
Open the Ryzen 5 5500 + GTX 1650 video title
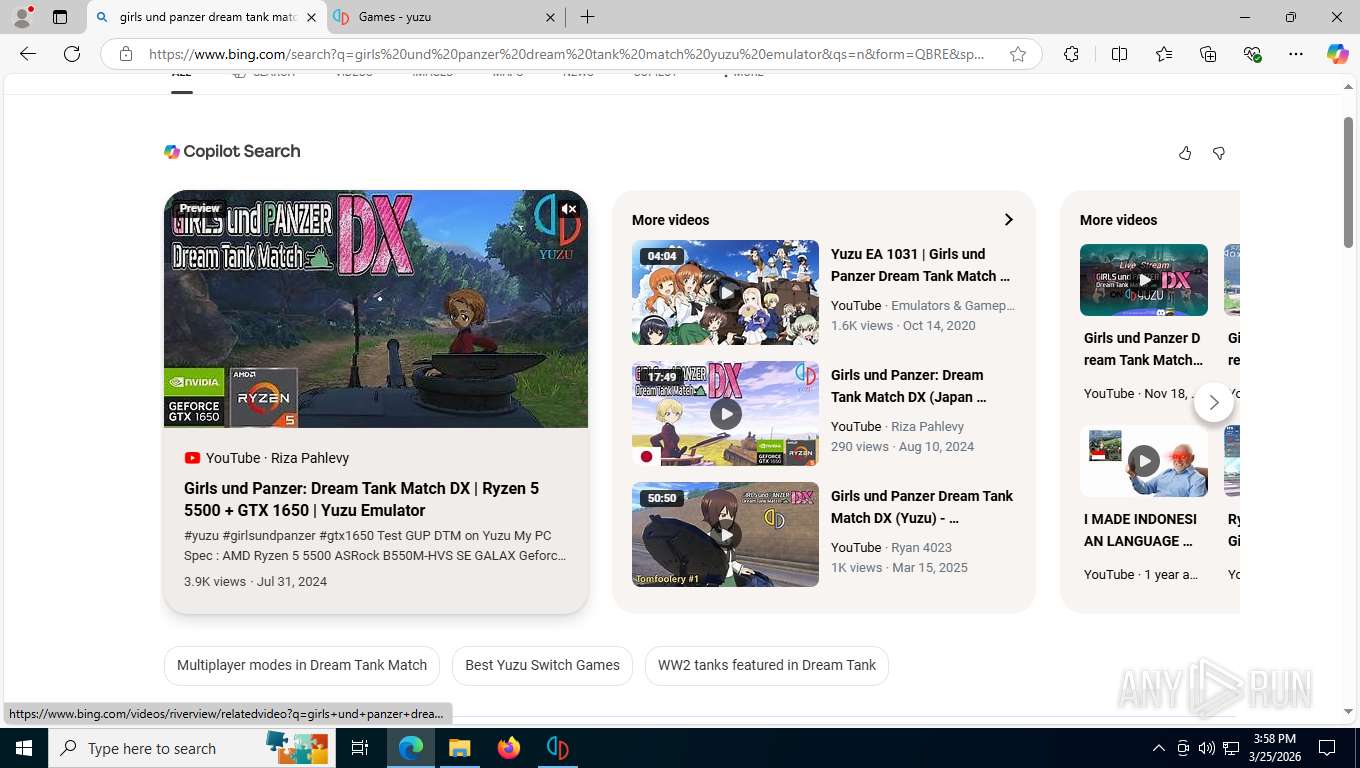[x=361, y=499]
